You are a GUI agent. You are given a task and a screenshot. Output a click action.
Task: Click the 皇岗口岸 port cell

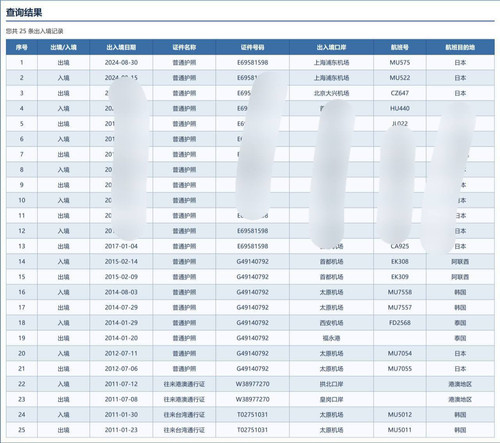pyautogui.click(x=331, y=400)
